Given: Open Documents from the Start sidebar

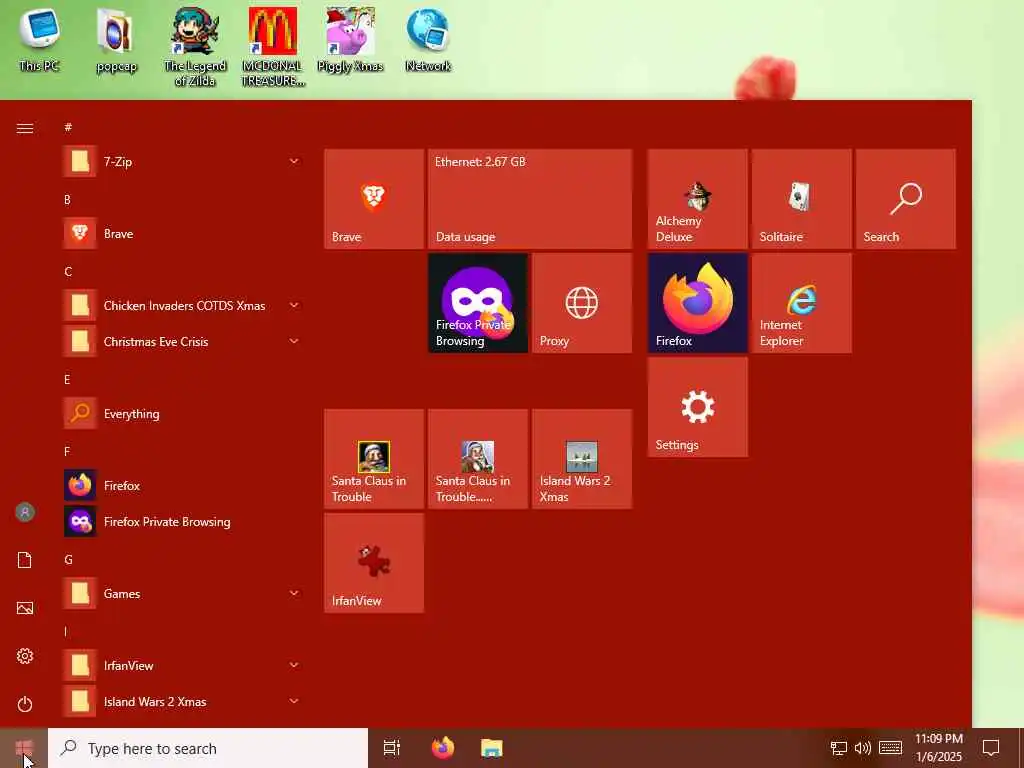Looking at the screenshot, I should click(25, 560).
